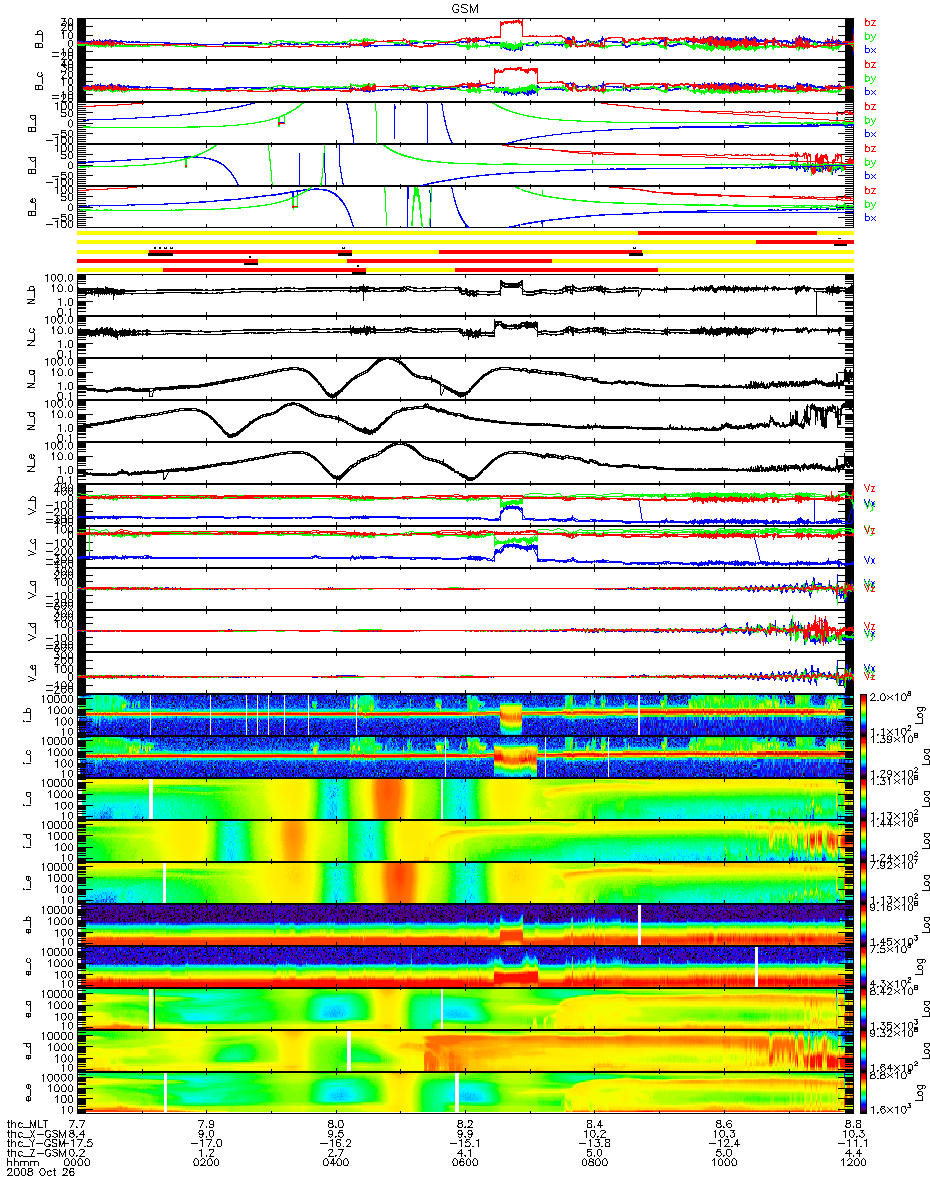Click the Vx legend beside V_c panel
Viewport: 930px width, 1200px height.
(x=870, y=561)
